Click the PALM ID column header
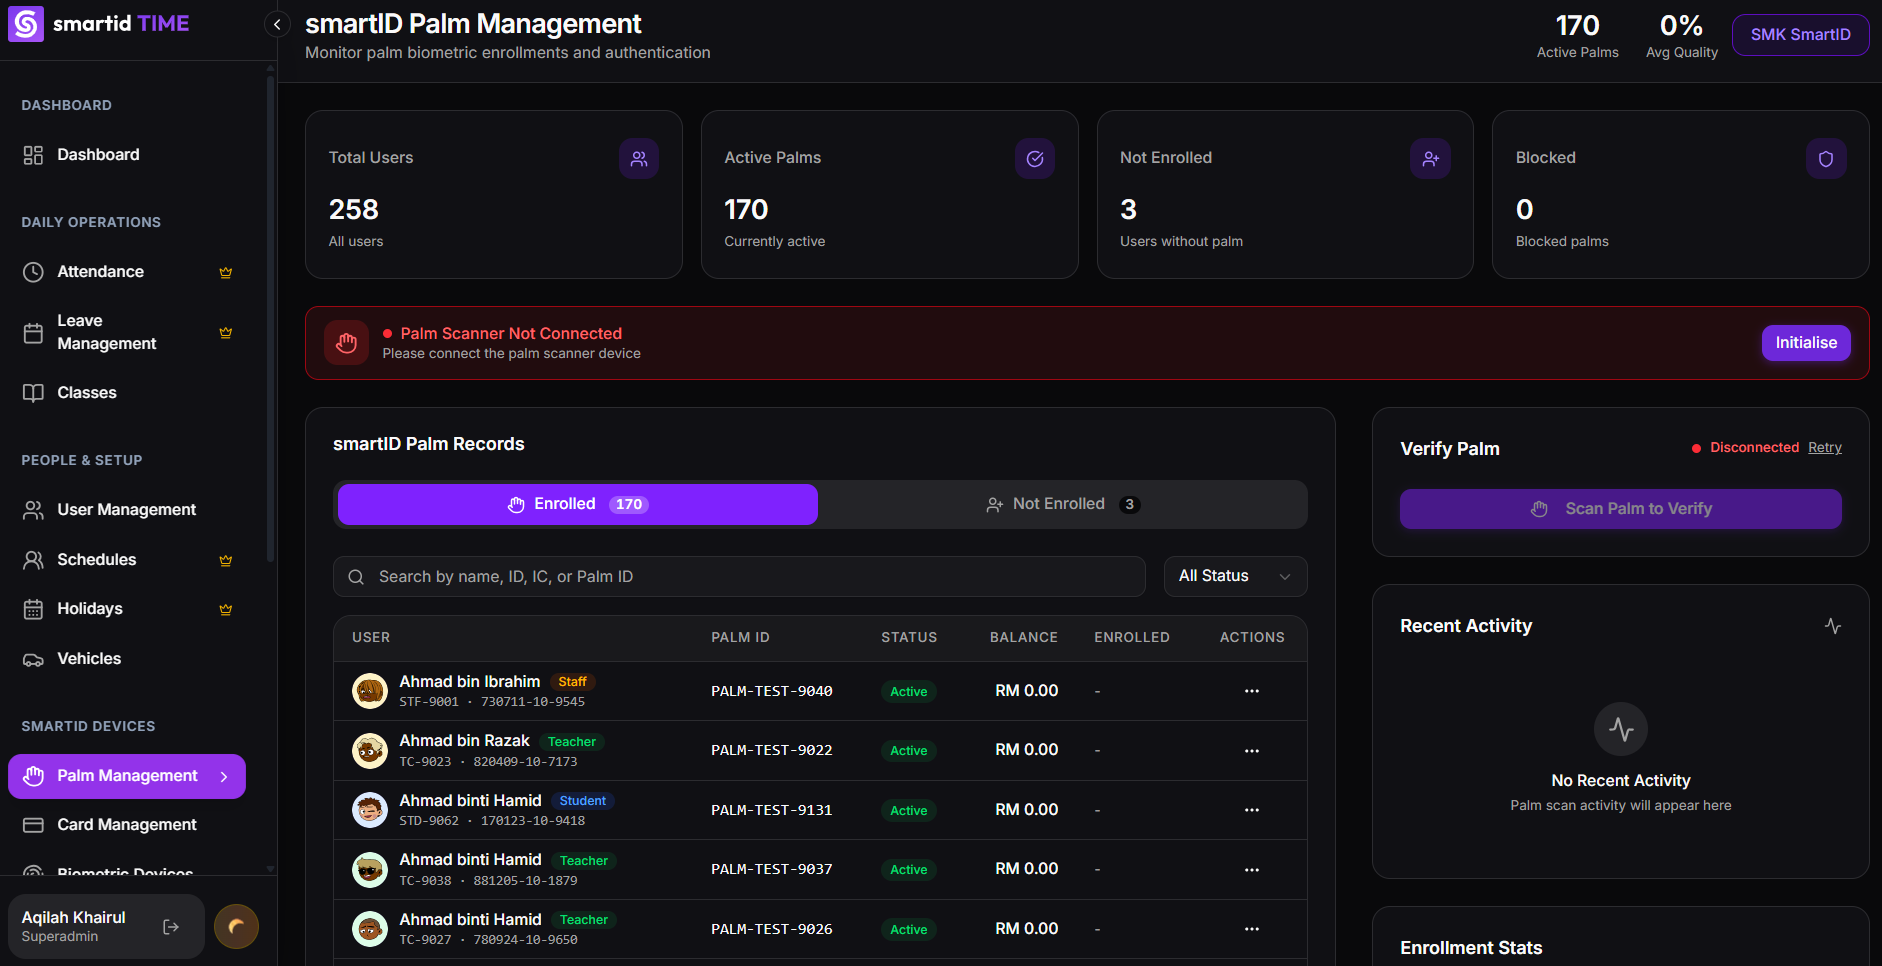 click(740, 638)
